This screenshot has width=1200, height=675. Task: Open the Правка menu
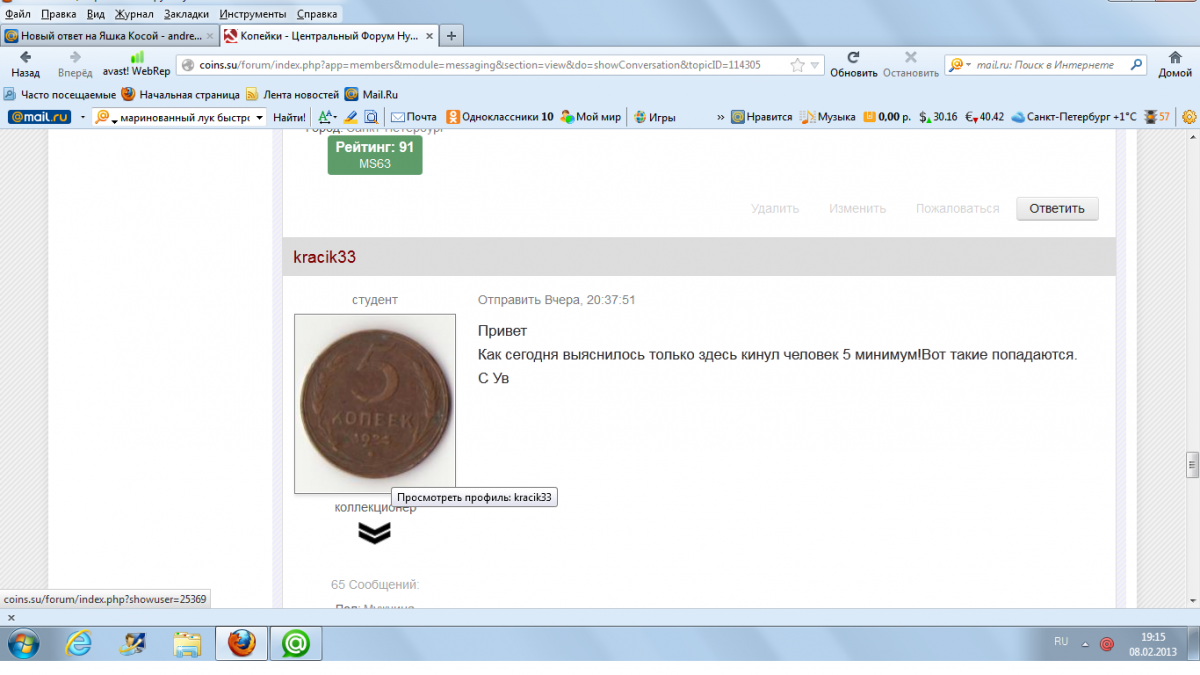[59, 15]
